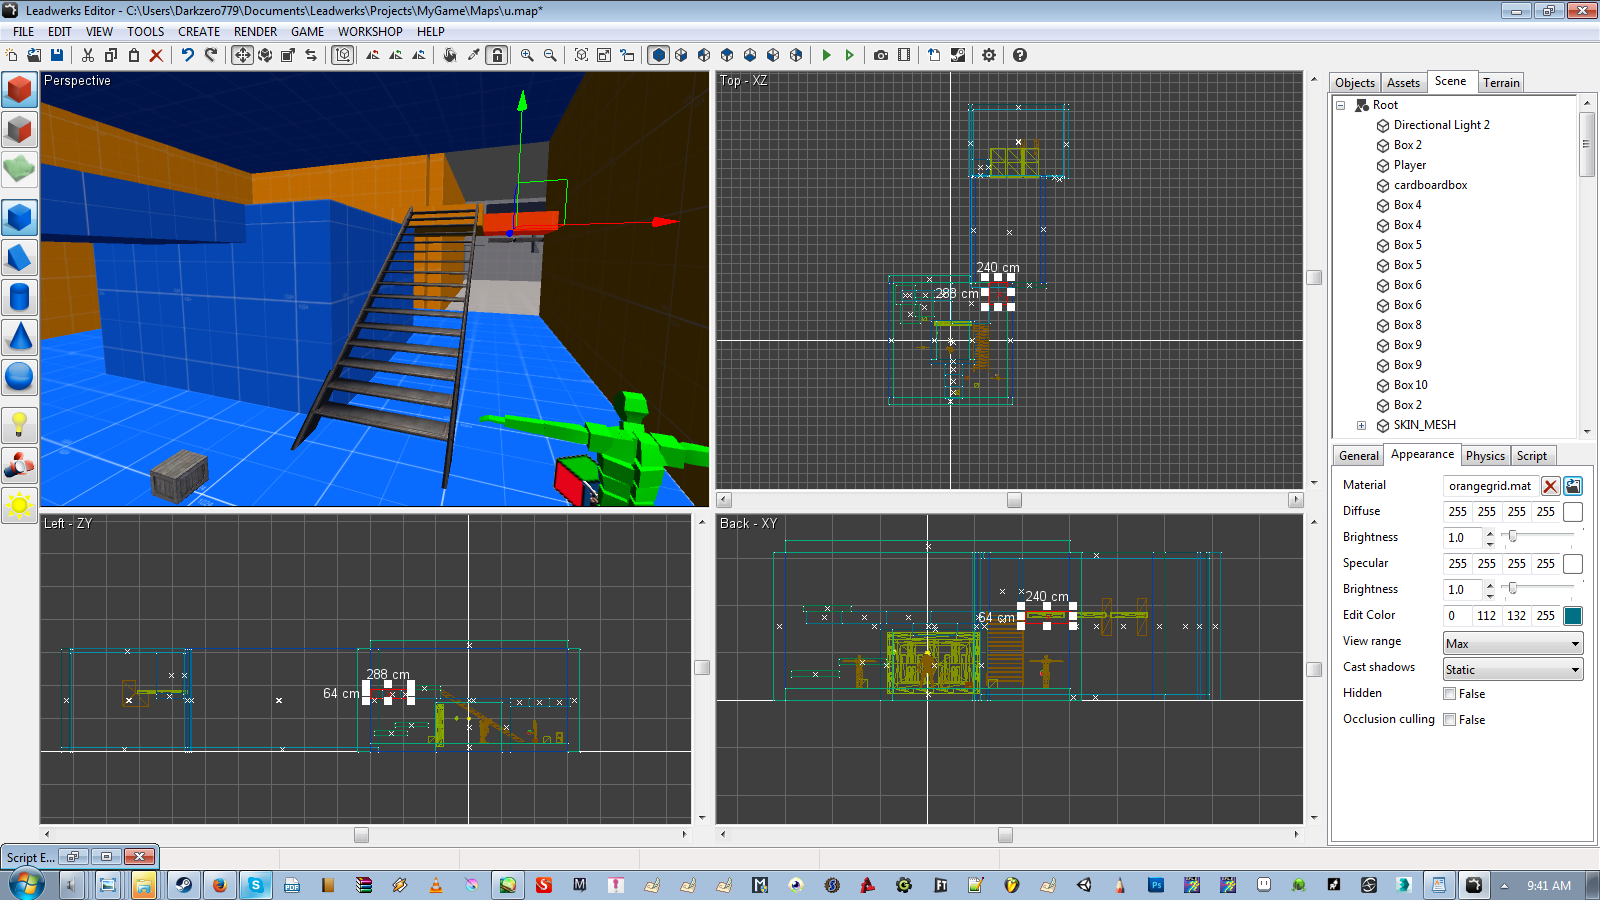Screen dimensions: 1600x900
Task: Add a directional light with sun icon
Action: point(19,505)
